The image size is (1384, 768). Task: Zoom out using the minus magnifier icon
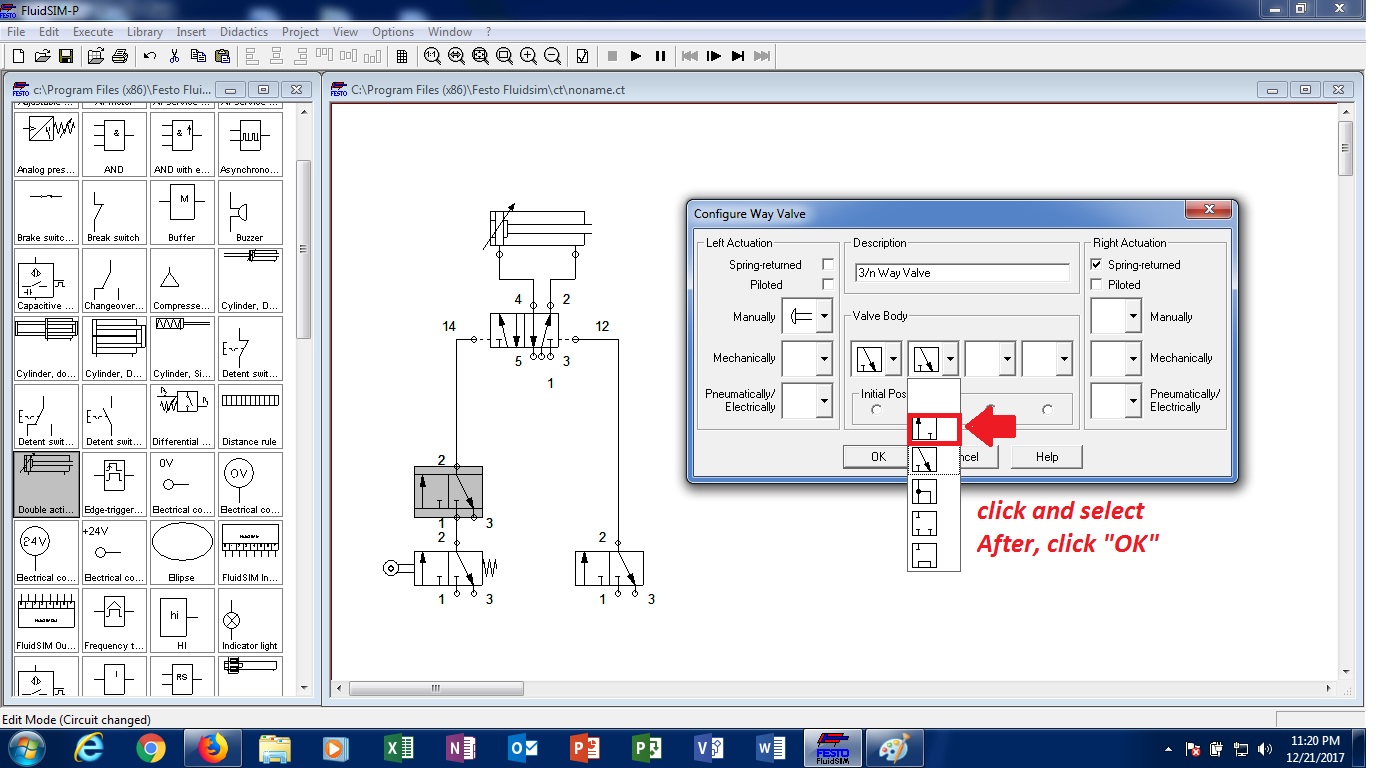tap(552, 56)
